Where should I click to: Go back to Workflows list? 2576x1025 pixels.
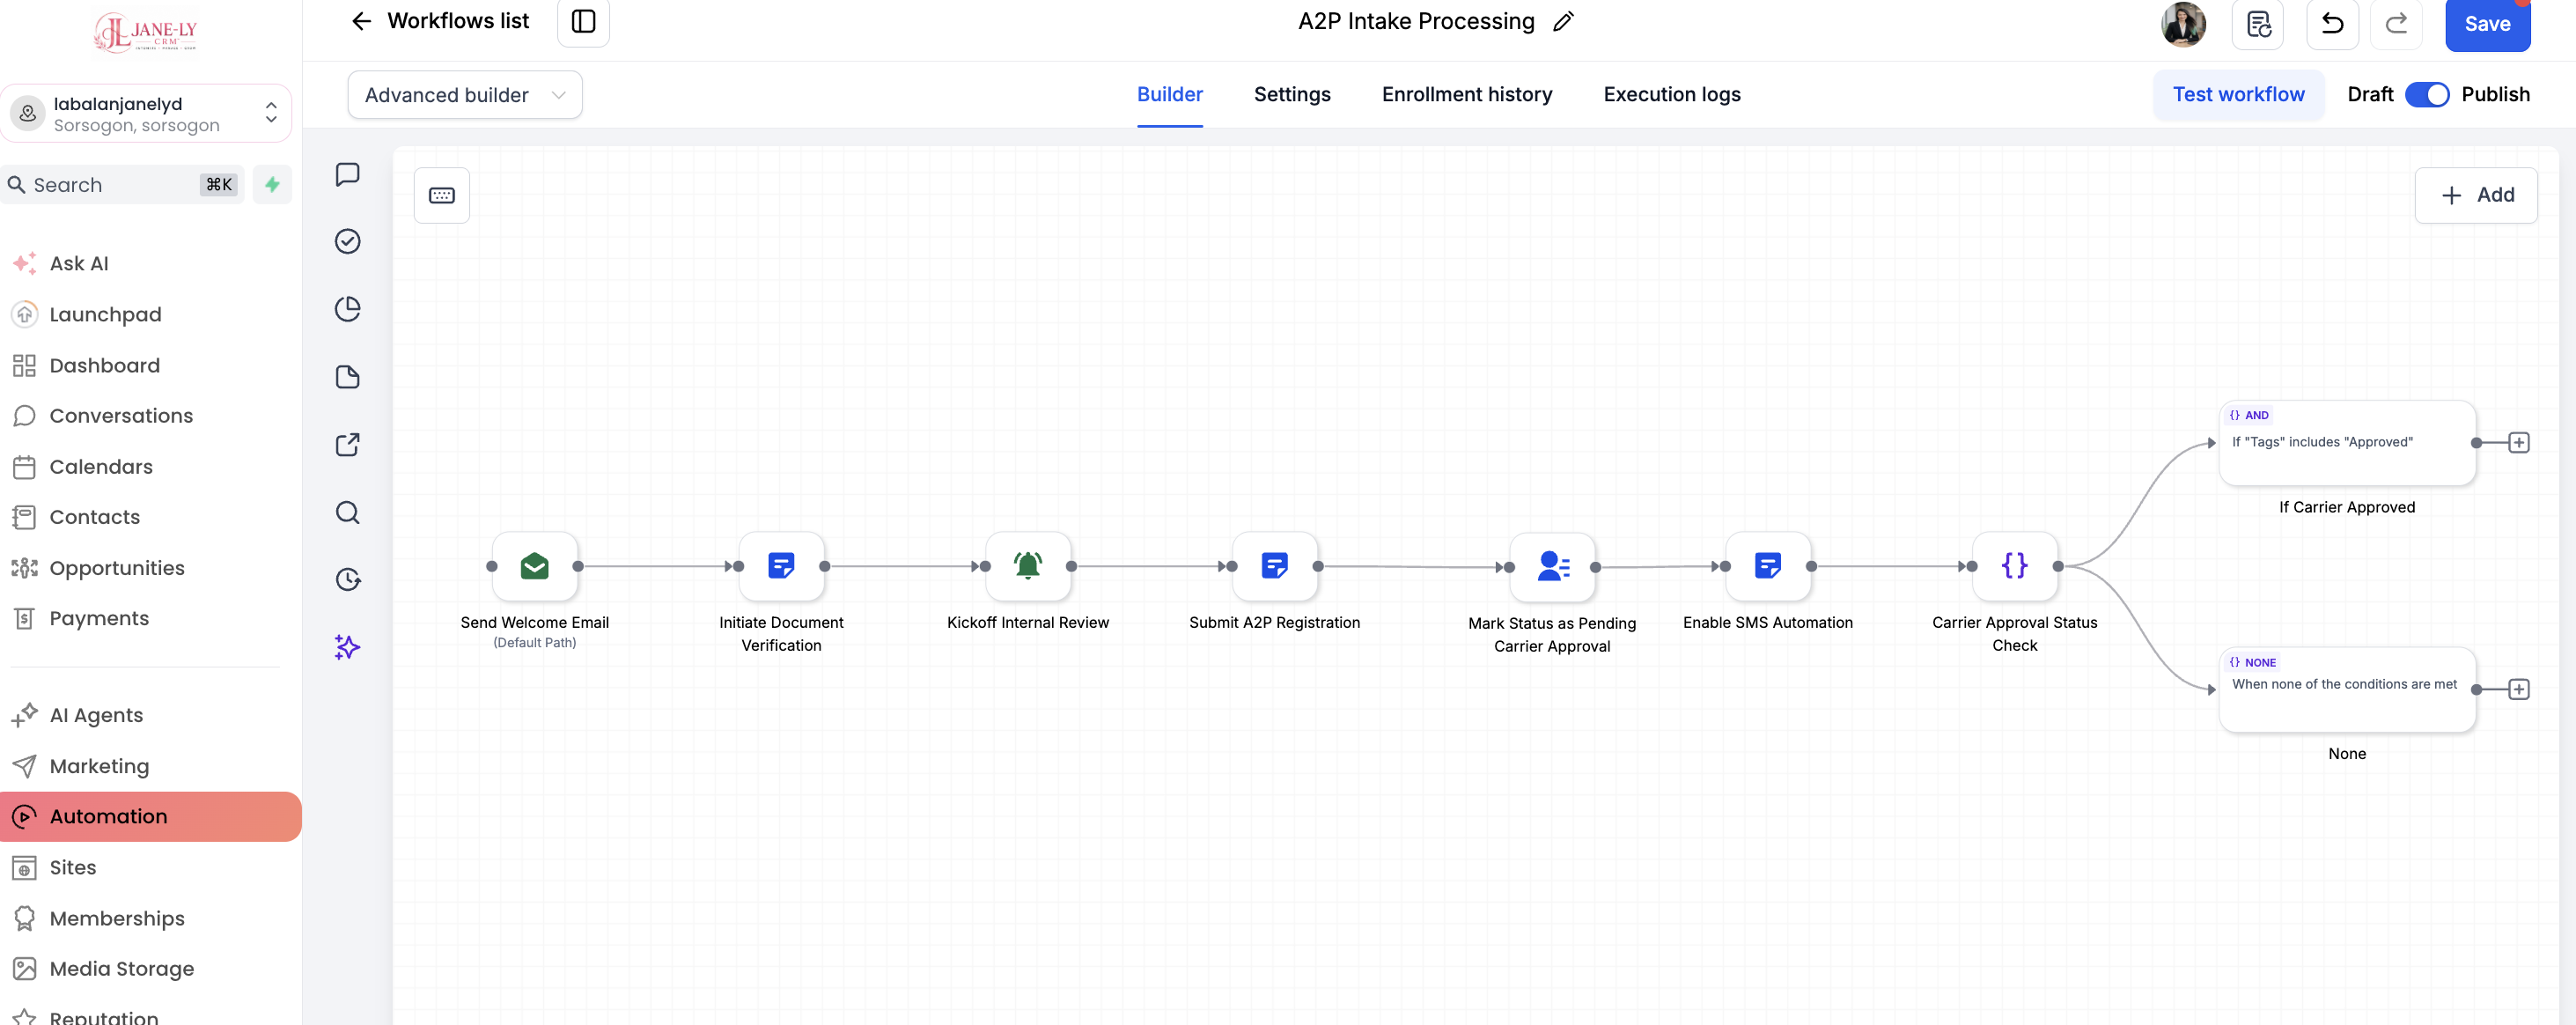[441, 21]
